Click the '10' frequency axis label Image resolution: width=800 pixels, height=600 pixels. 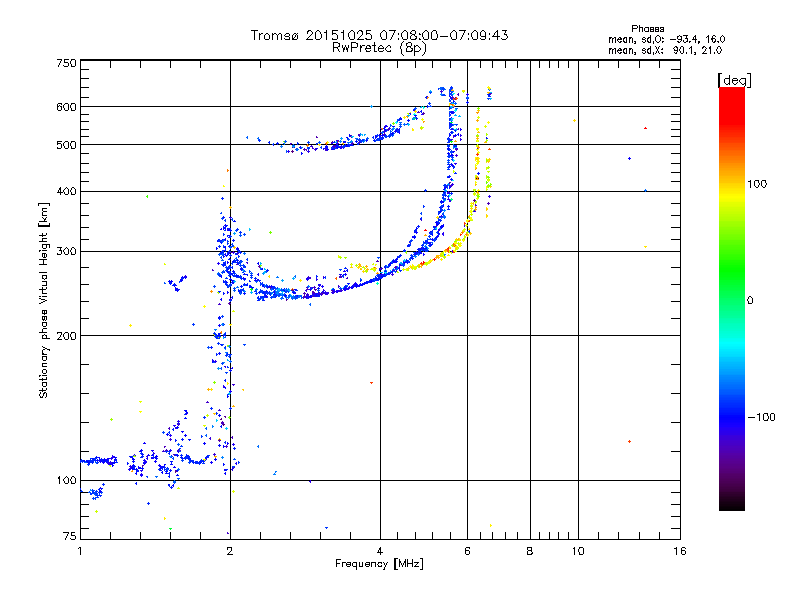tap(578, 551)
